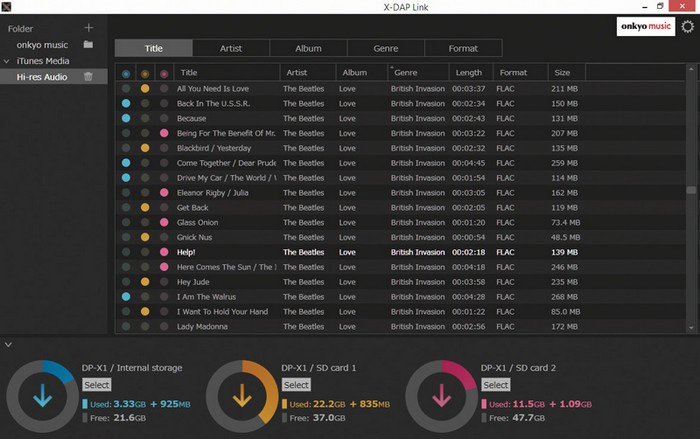700x439 pixels.
Task: Toggle blue dot on Because row
Action: 126,118
